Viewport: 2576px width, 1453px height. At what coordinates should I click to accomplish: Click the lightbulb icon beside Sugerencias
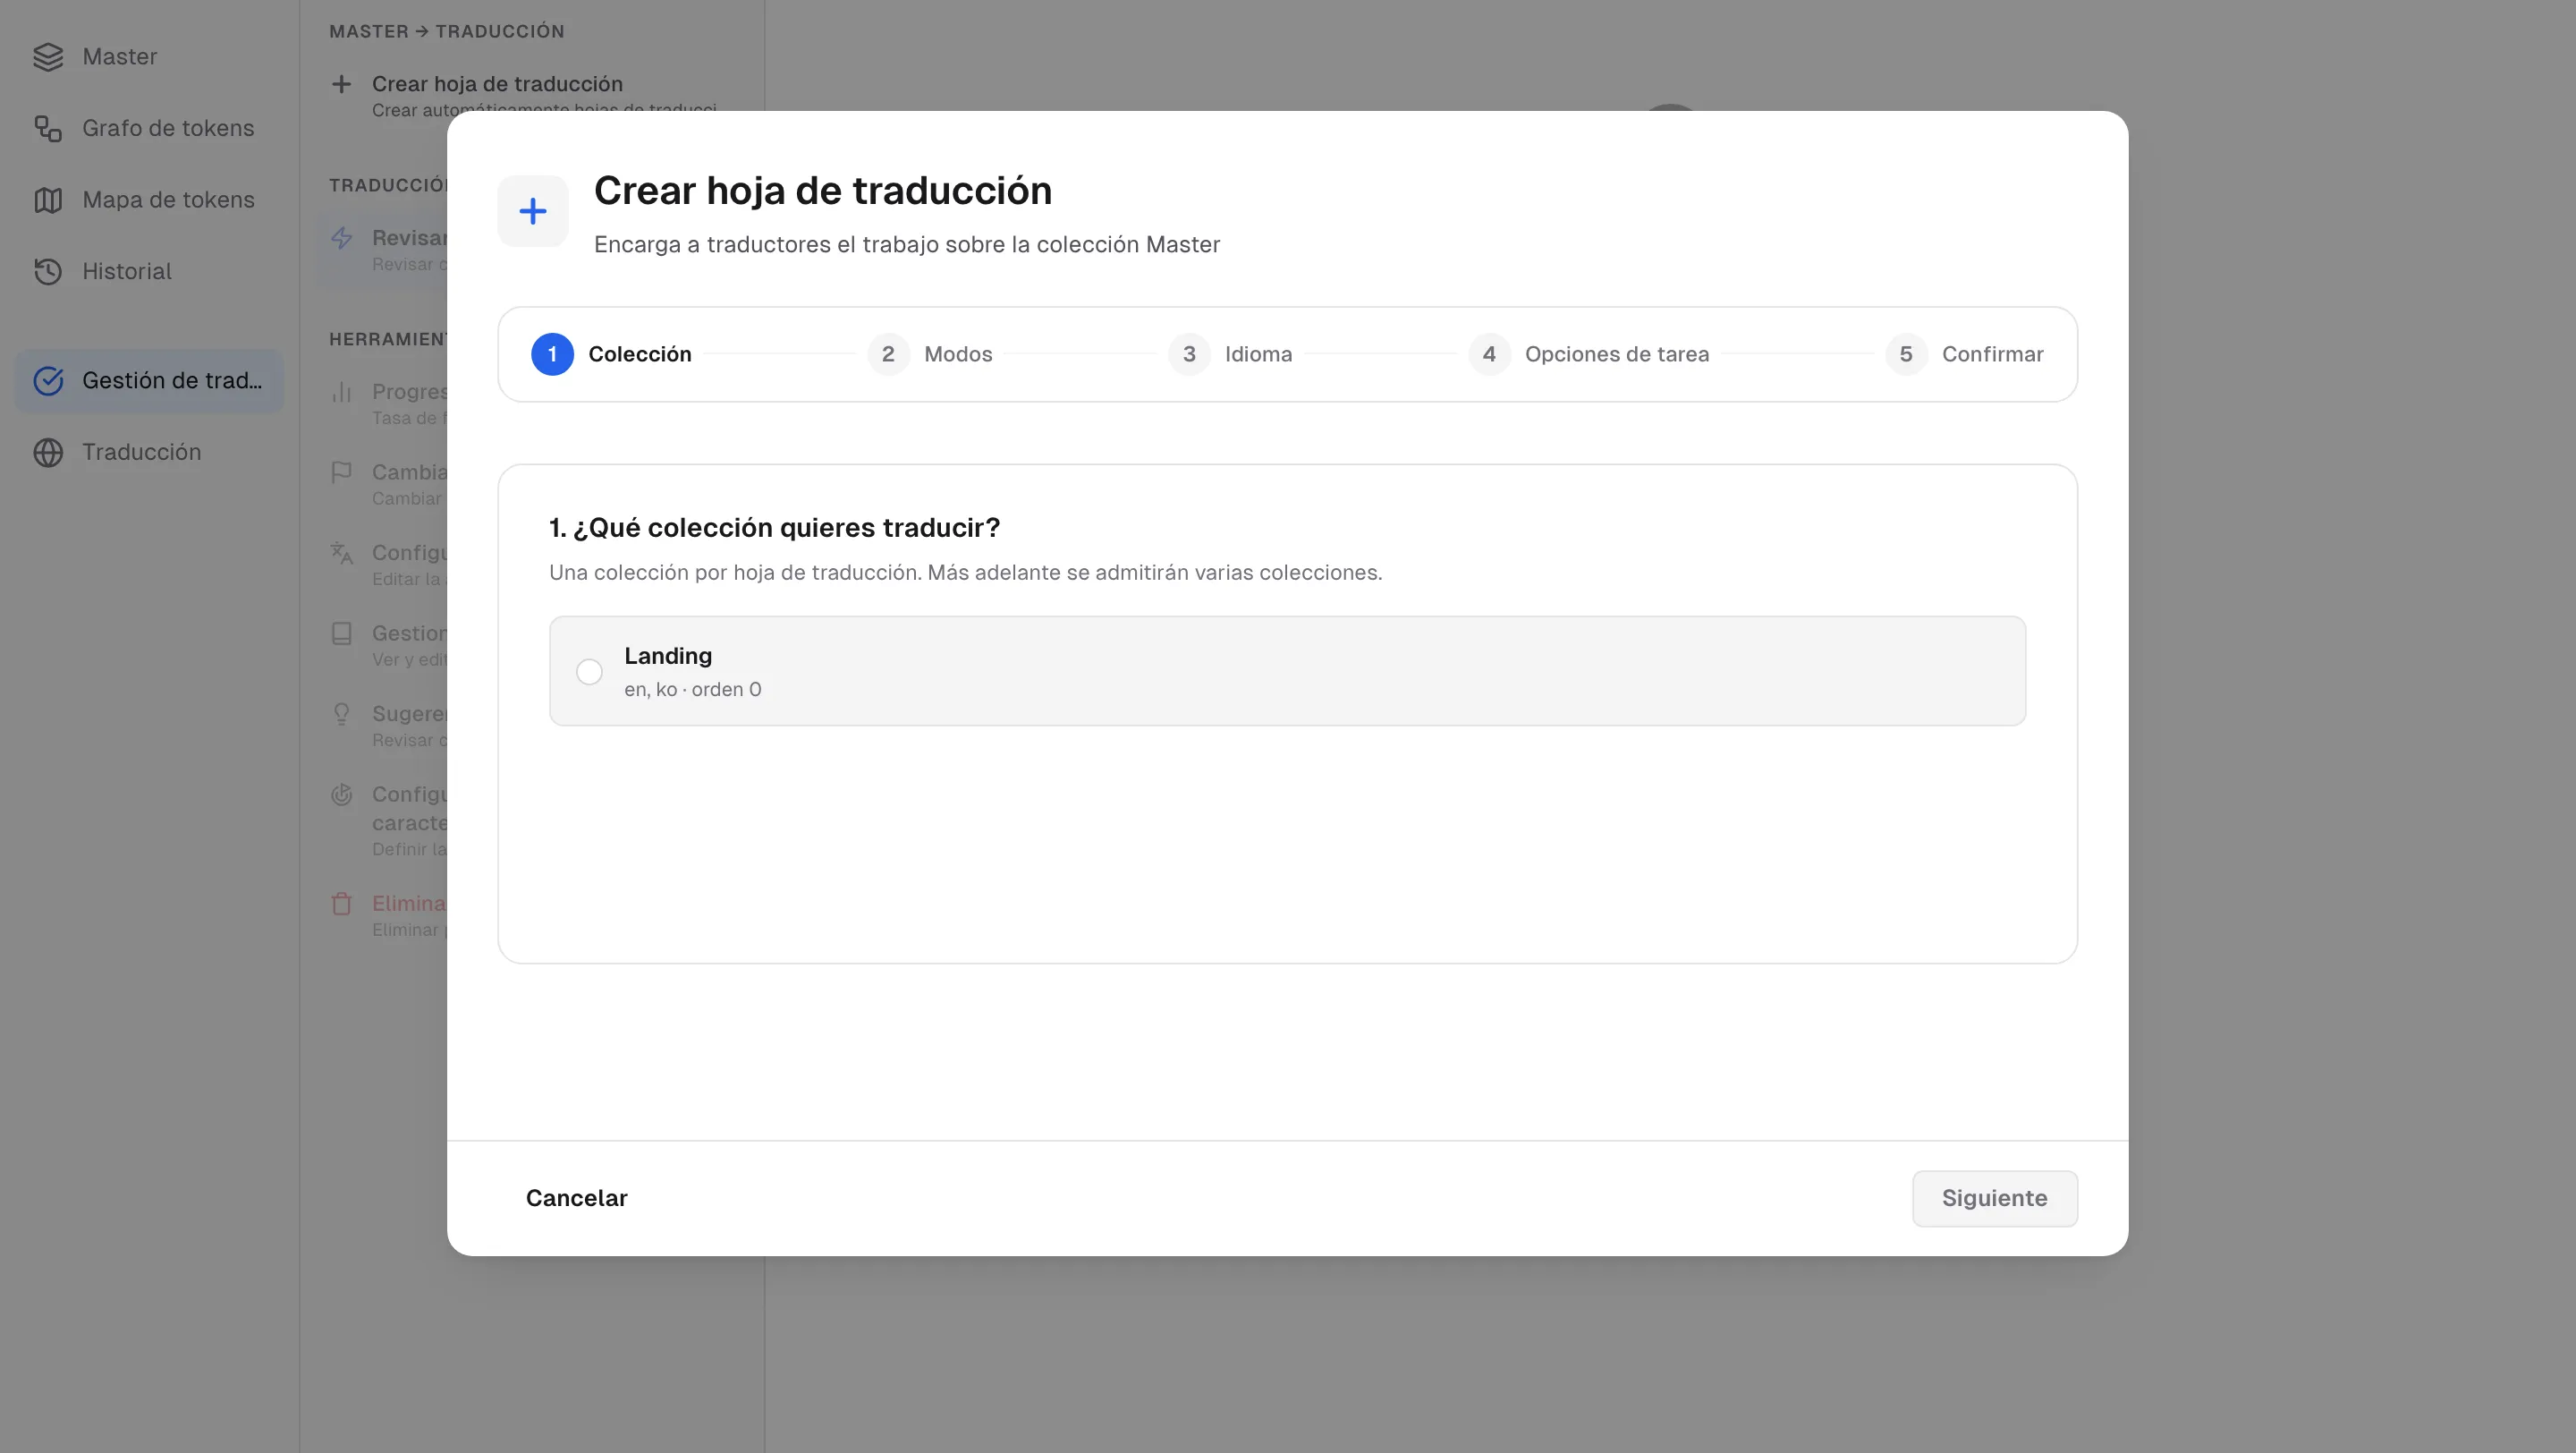pos(341,714)
